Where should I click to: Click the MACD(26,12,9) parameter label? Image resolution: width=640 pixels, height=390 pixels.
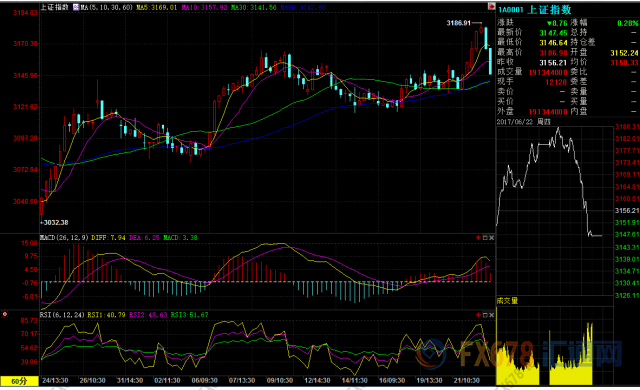pos(64,237)
